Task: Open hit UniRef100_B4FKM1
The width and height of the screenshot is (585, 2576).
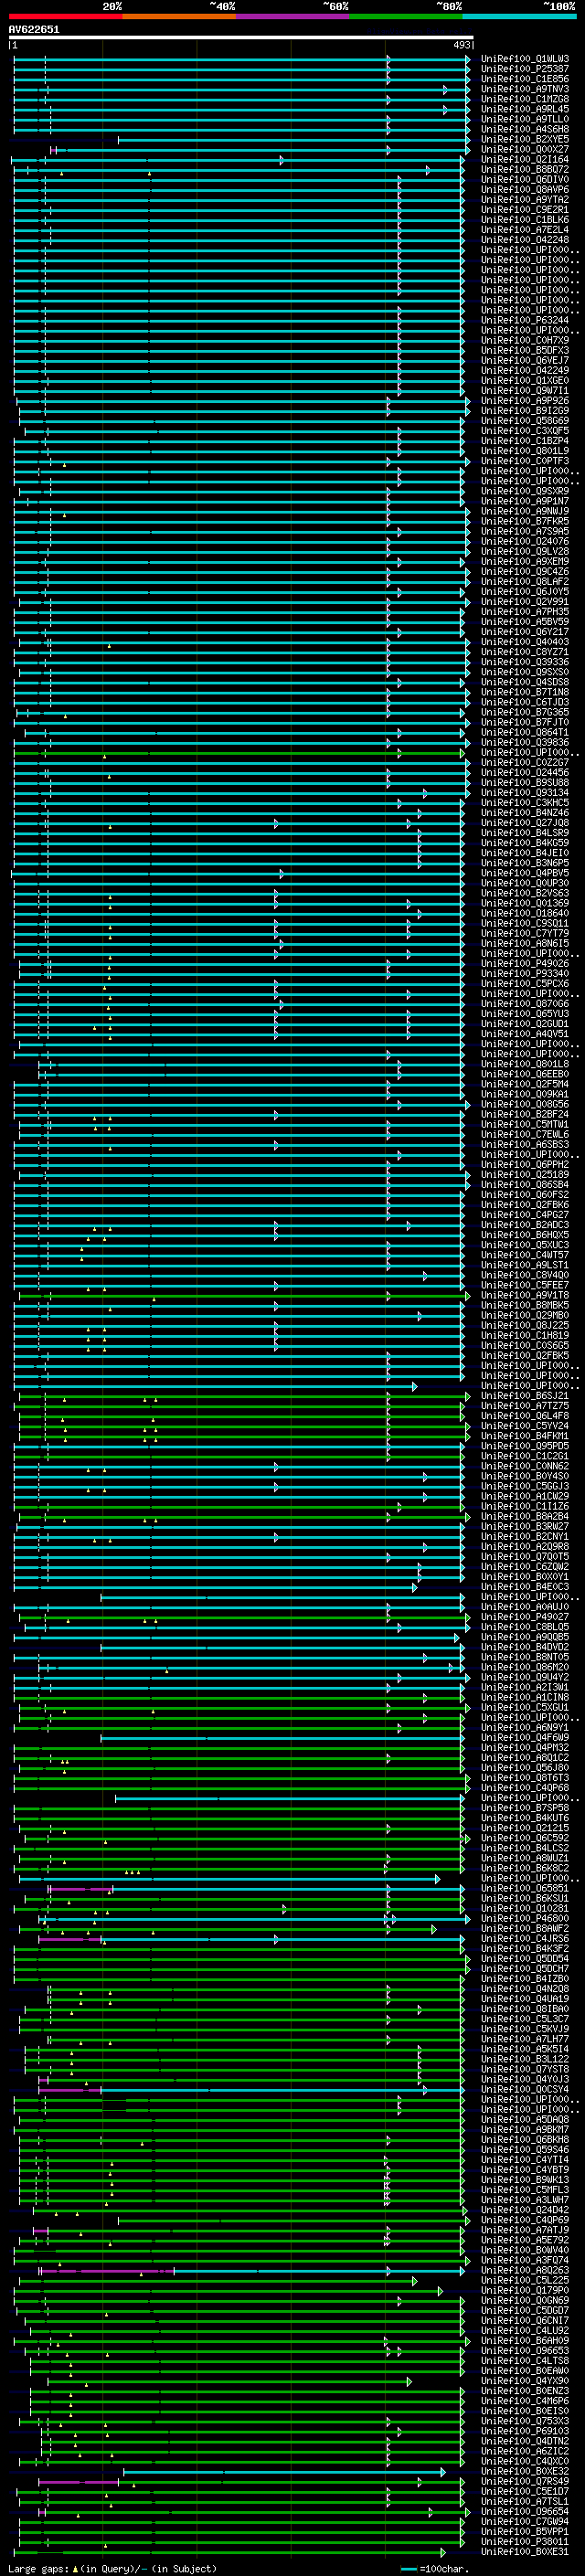Action: point(525,1436)
